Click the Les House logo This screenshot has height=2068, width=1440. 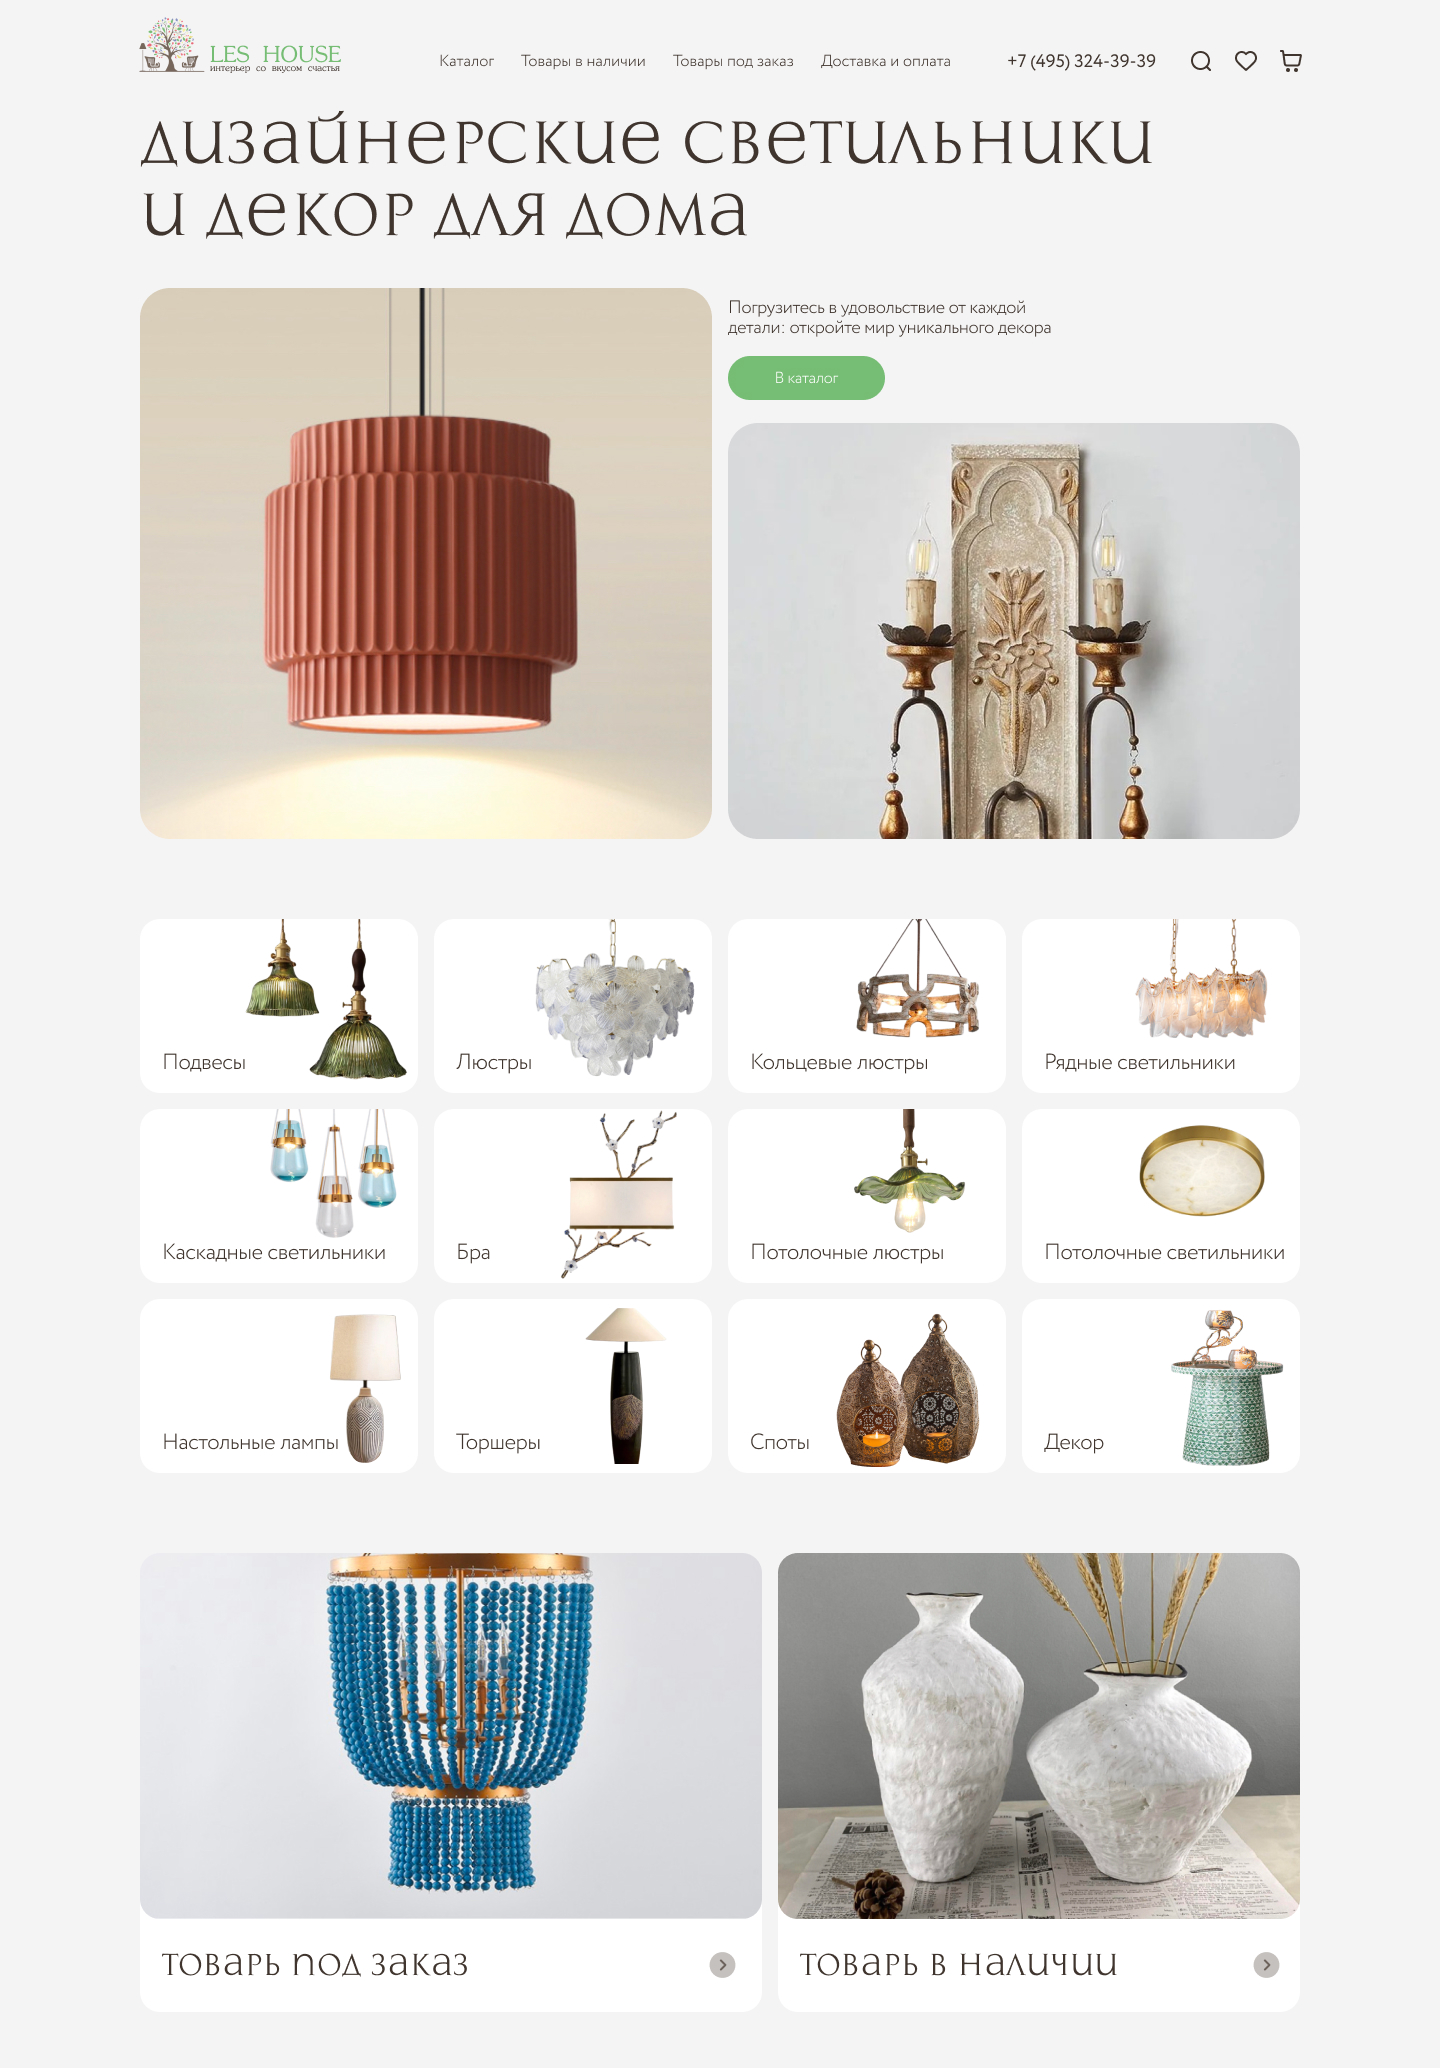[x=241, y=46]
